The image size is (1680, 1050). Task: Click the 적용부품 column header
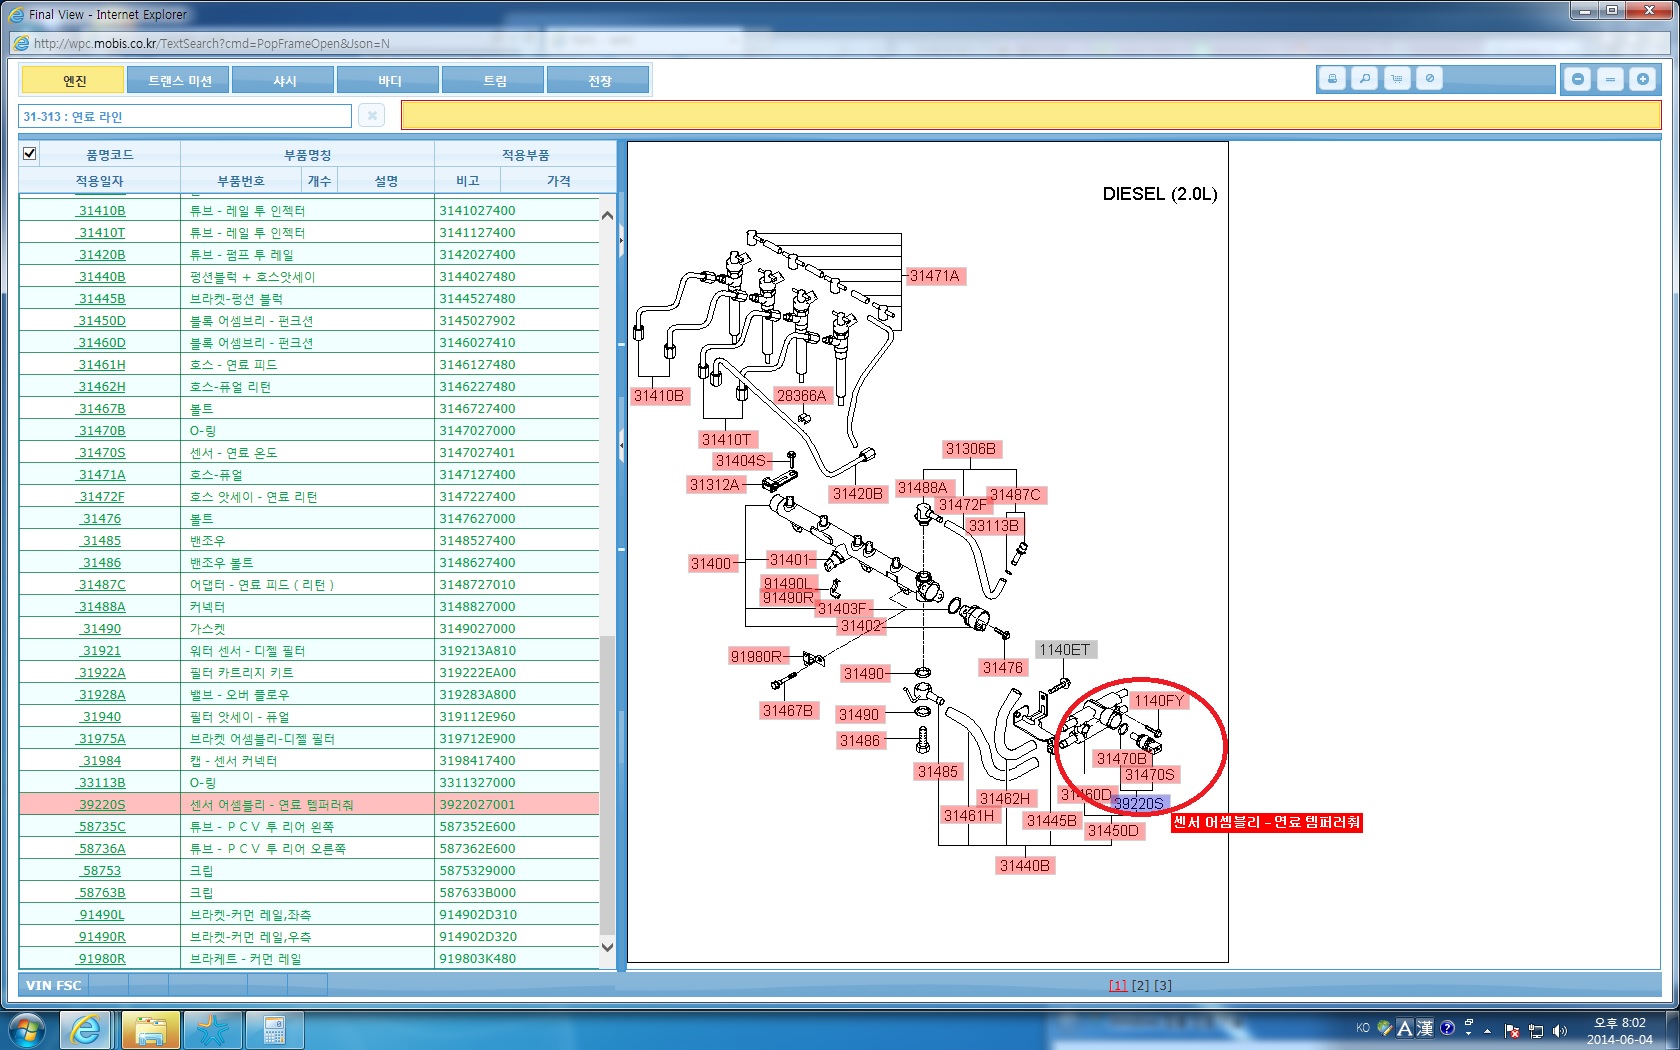pos(525,154)
